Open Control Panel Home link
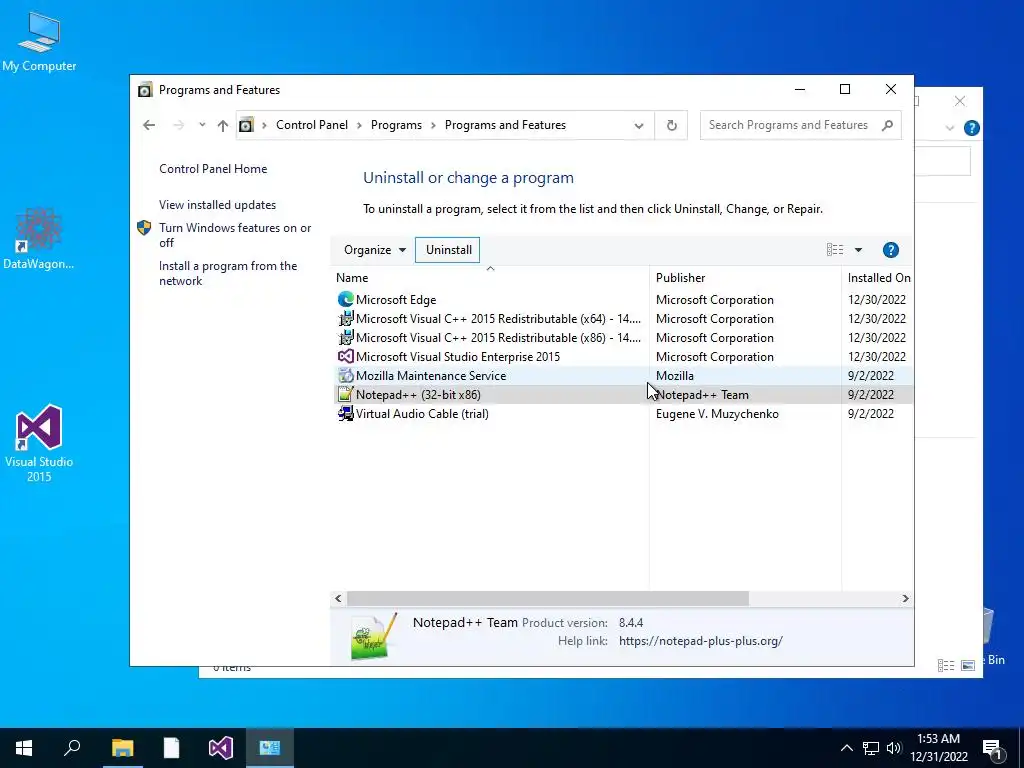This screenshot has height=768, width=1024. pyautogui.click(x=213, y=169)
